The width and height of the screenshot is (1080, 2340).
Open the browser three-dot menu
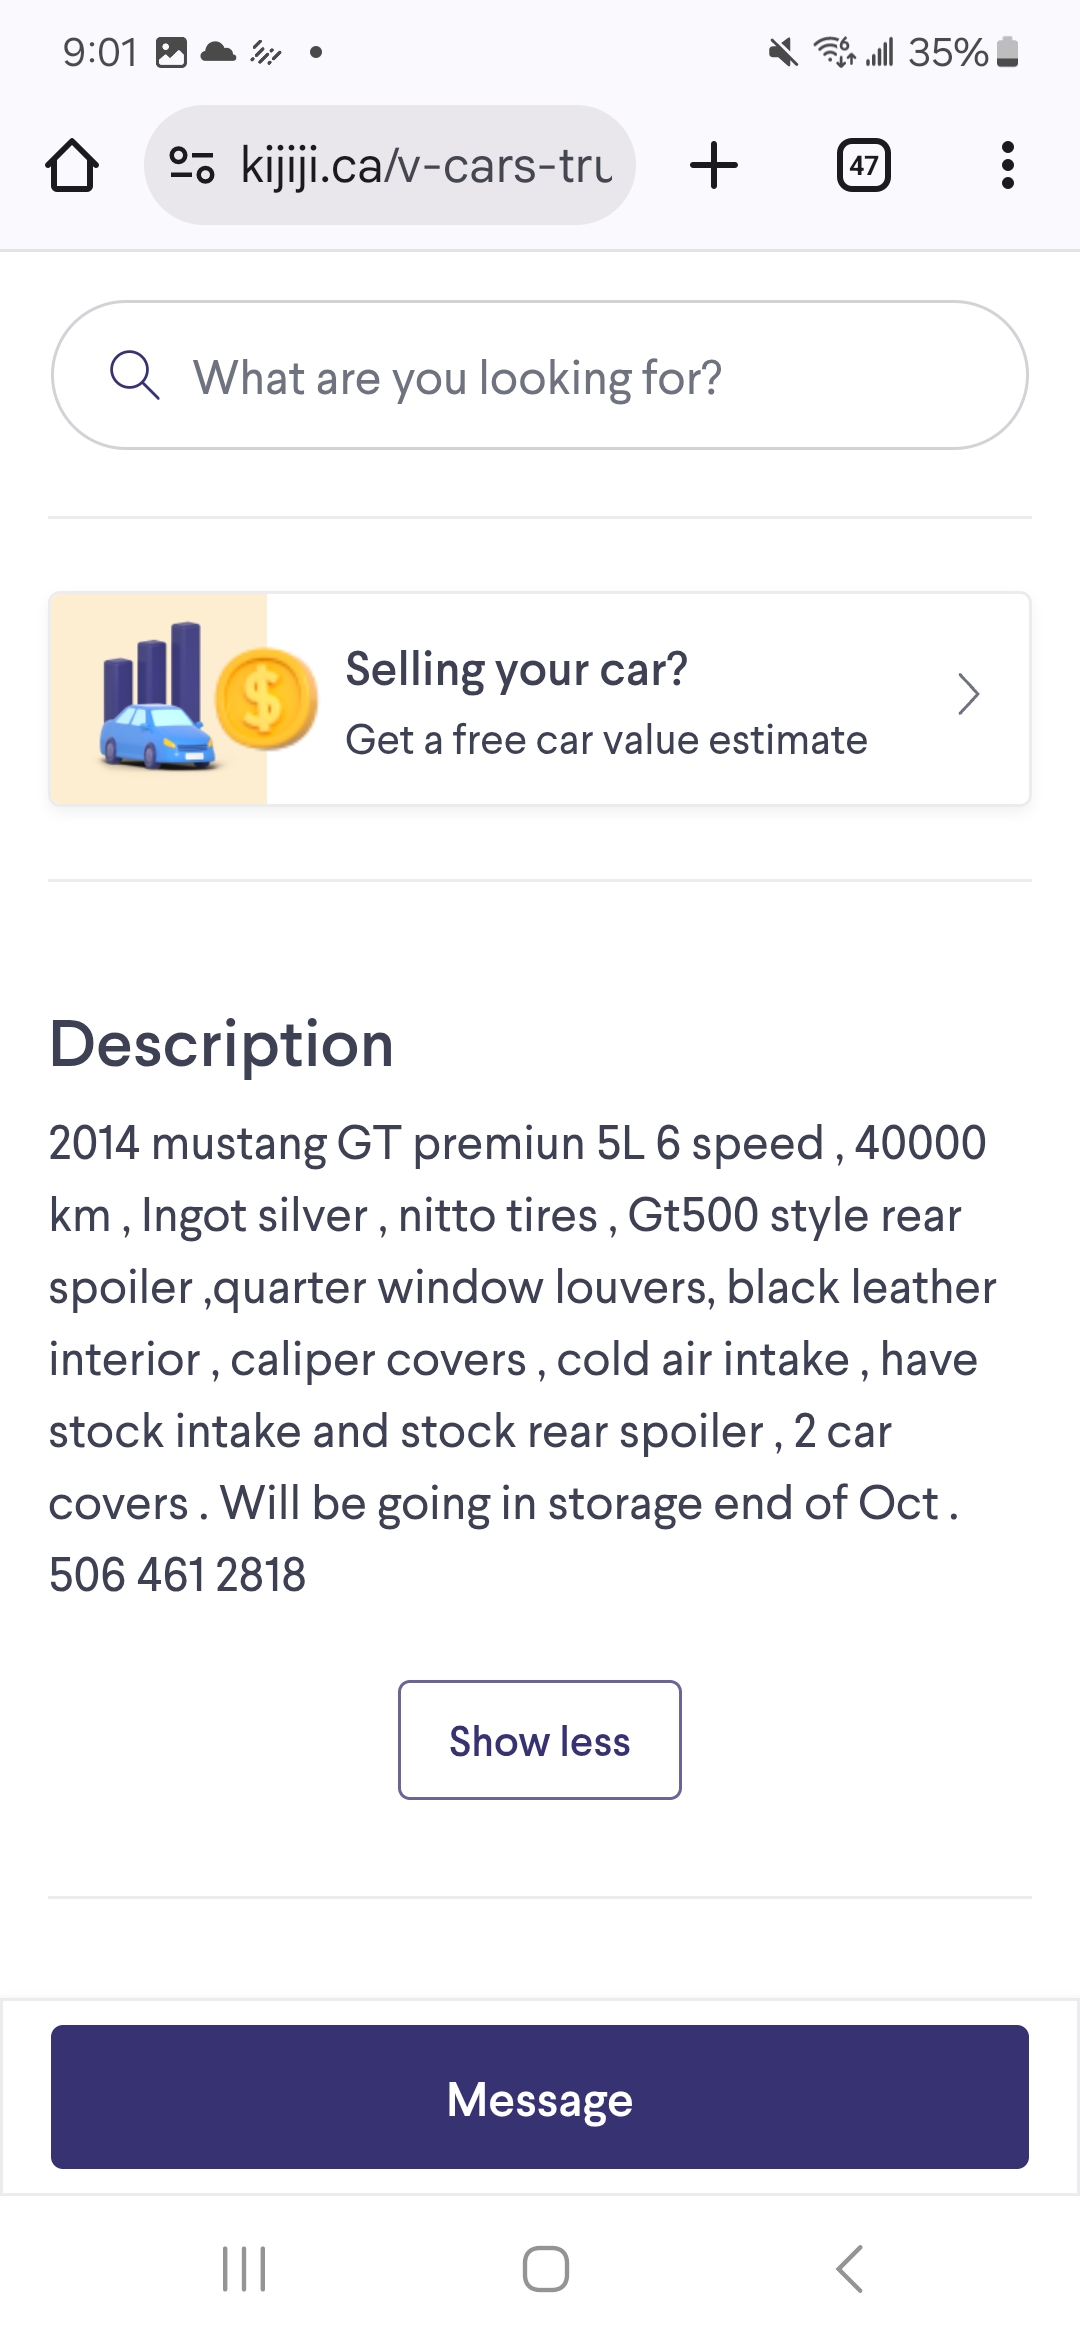click(x=1007, y=165)
